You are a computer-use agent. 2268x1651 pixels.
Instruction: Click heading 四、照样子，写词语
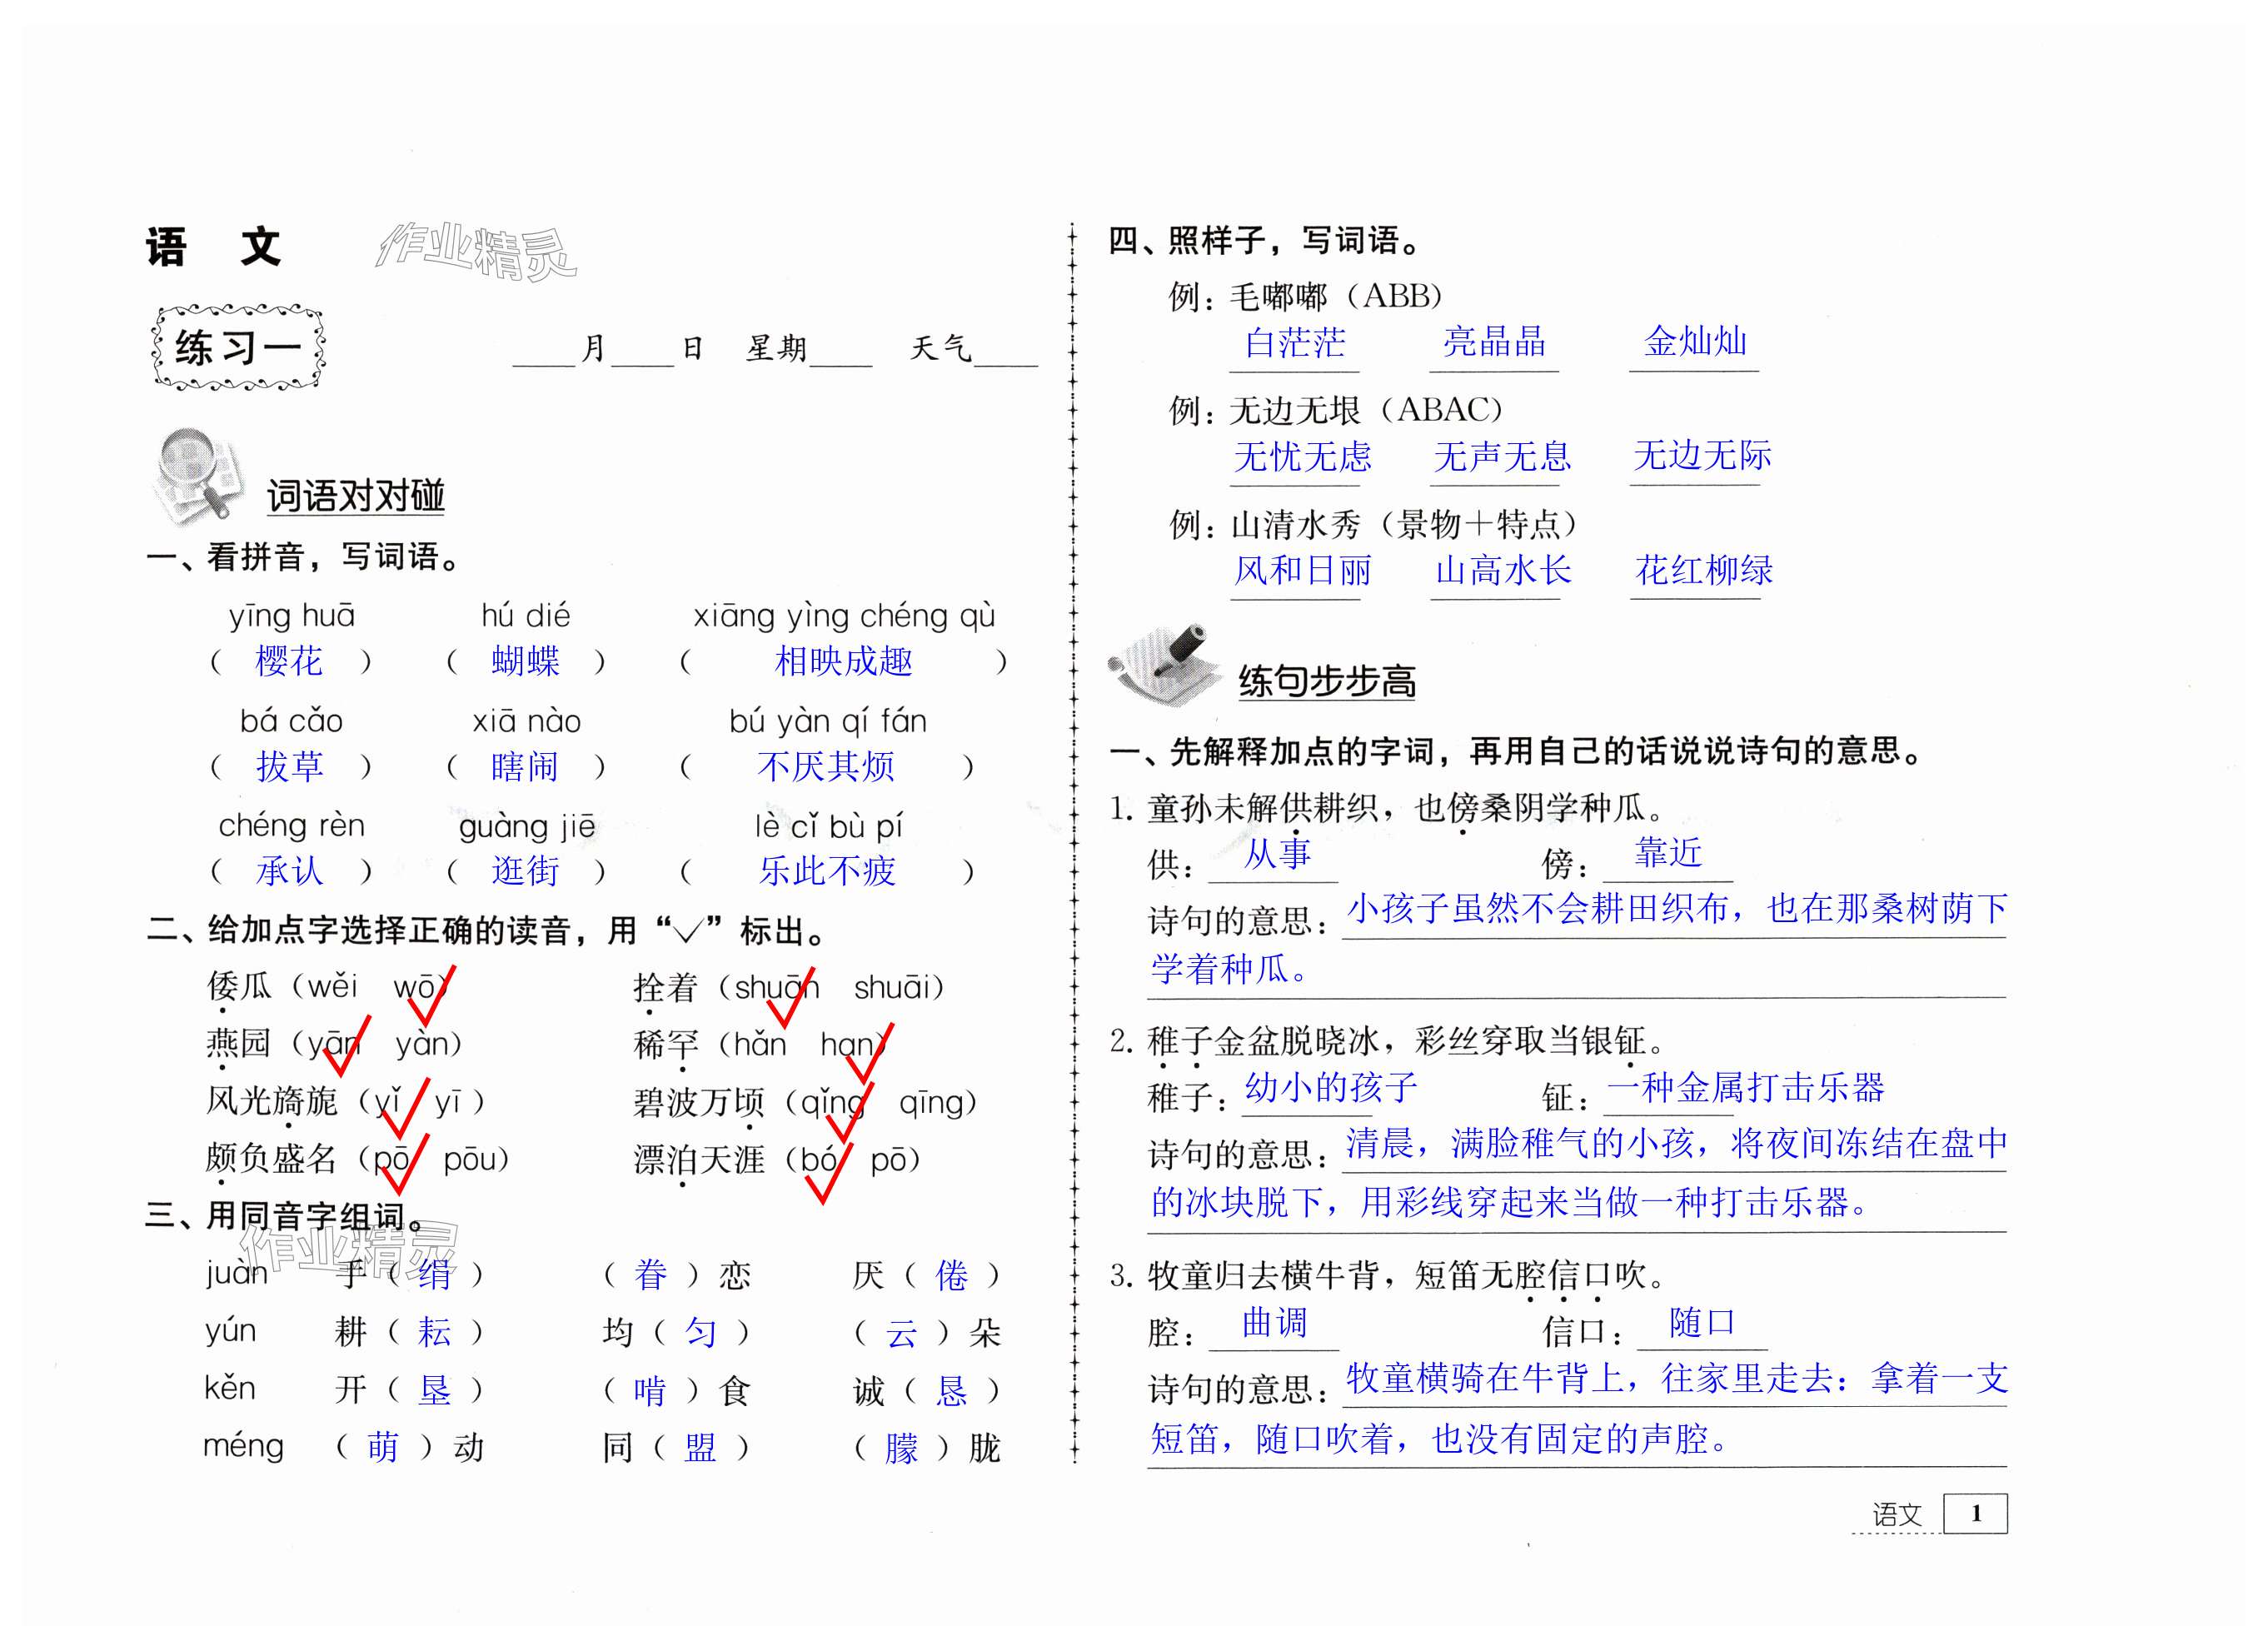1264,240
